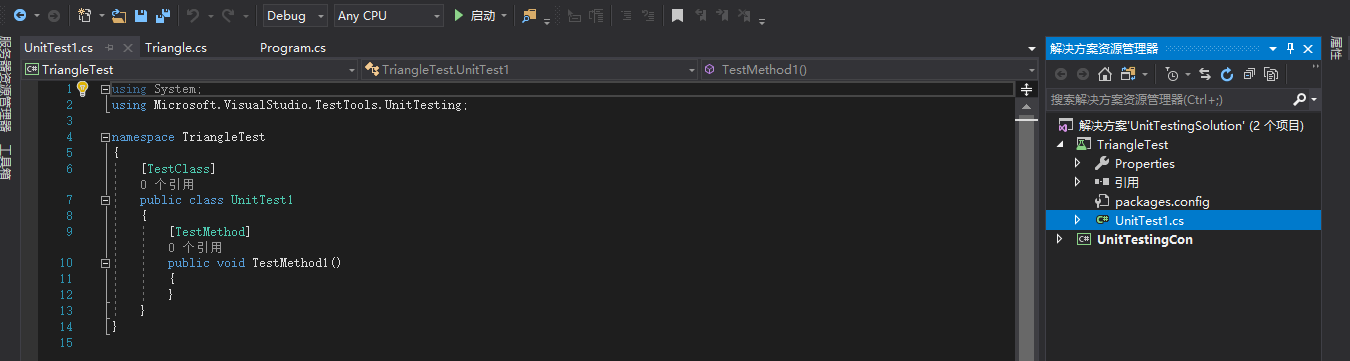Click the editor split window handle
Screen dimensions: 1350x361
(x=1026, y=89)
